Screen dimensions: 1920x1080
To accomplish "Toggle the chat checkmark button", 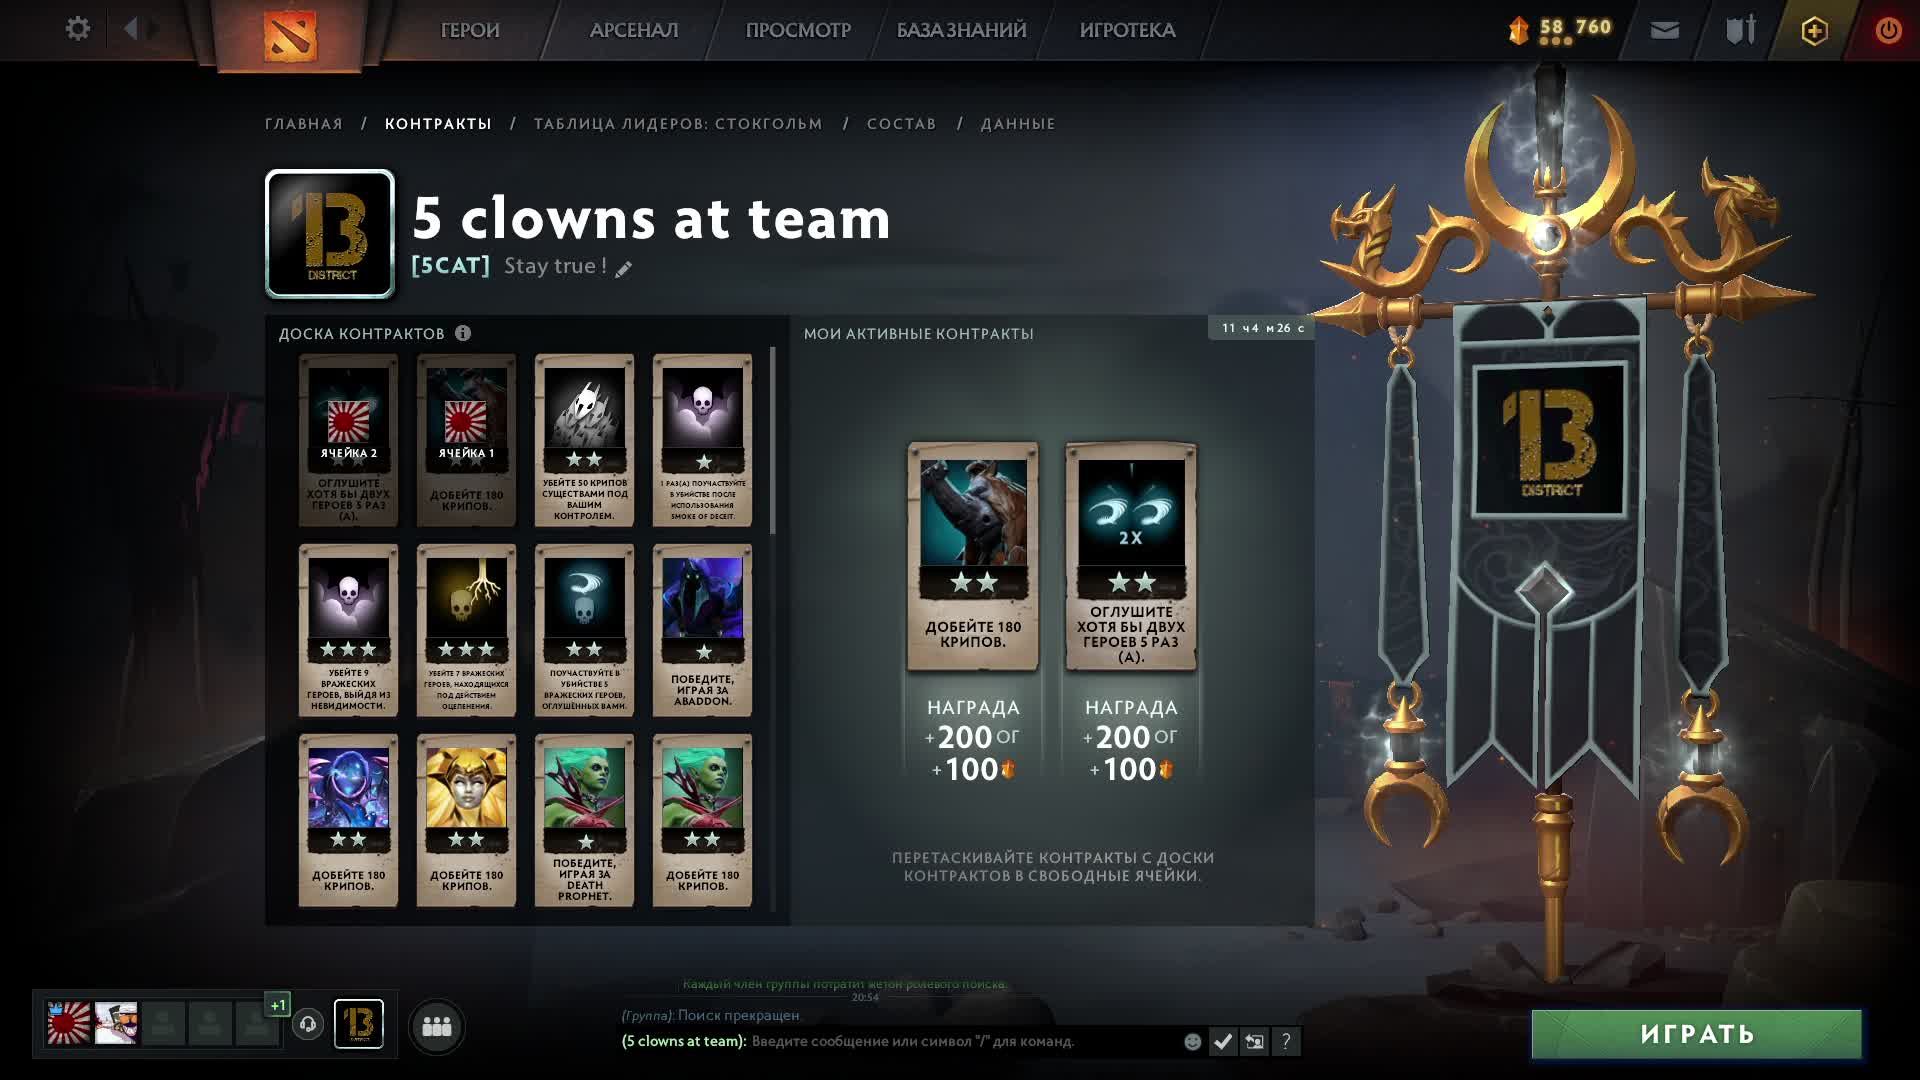I will tap(1222, 1042).
